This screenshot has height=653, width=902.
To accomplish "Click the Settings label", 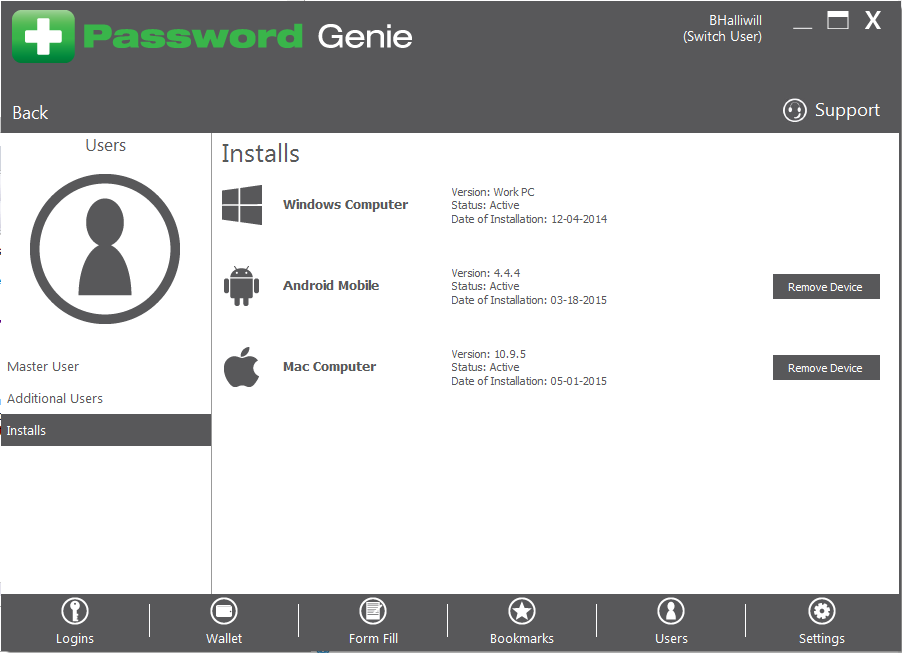I will (821, 639).
